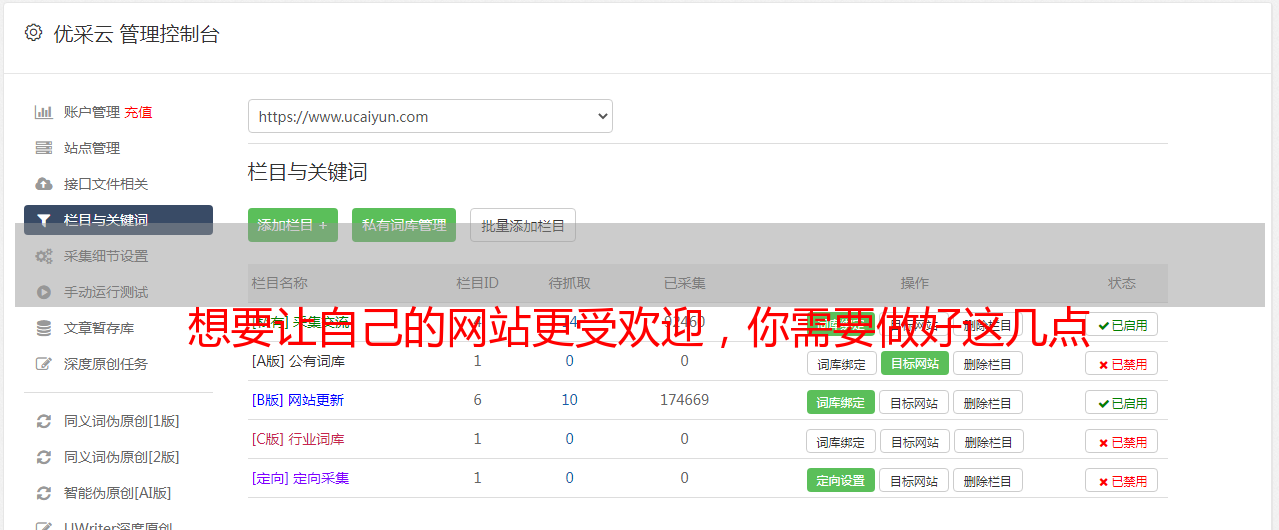Click 删除栏目 in the 定向采集 row

(988, 480)
